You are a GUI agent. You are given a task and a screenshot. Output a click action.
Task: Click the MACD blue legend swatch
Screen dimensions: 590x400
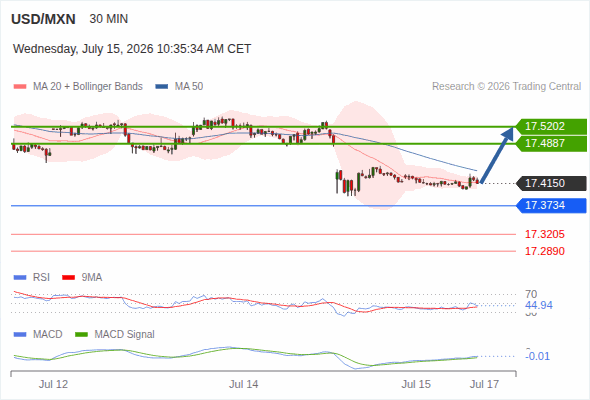[20, 335]
